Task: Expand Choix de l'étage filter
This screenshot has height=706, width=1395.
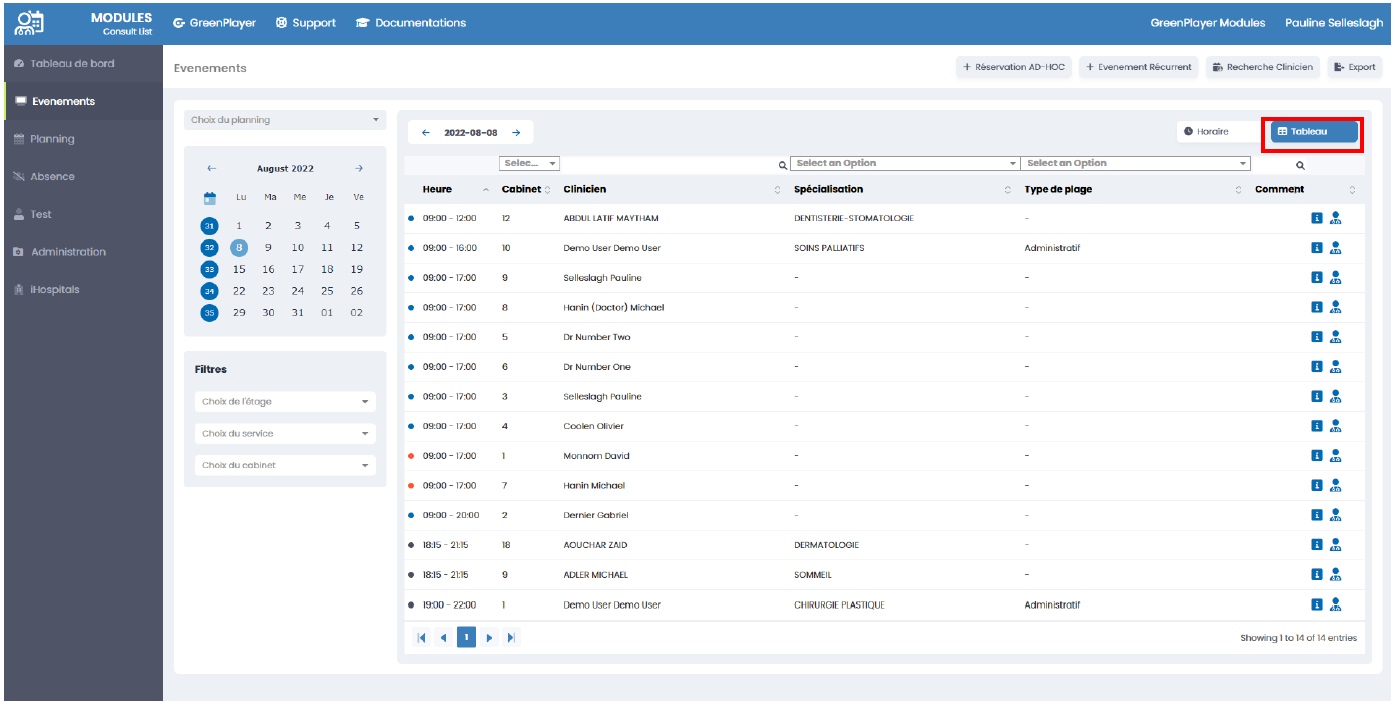Action: coord(285,402)
